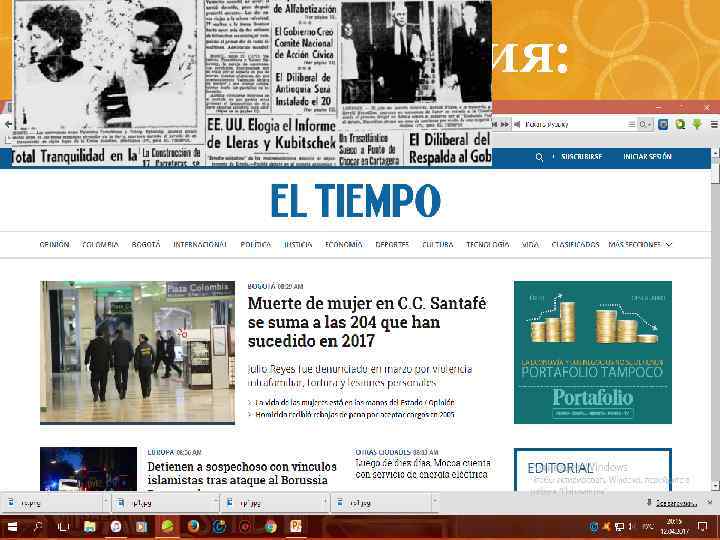Click the INICIAR SESIÓN link
720x540 pixels.
pyautogui.click(x=647, y=157)
